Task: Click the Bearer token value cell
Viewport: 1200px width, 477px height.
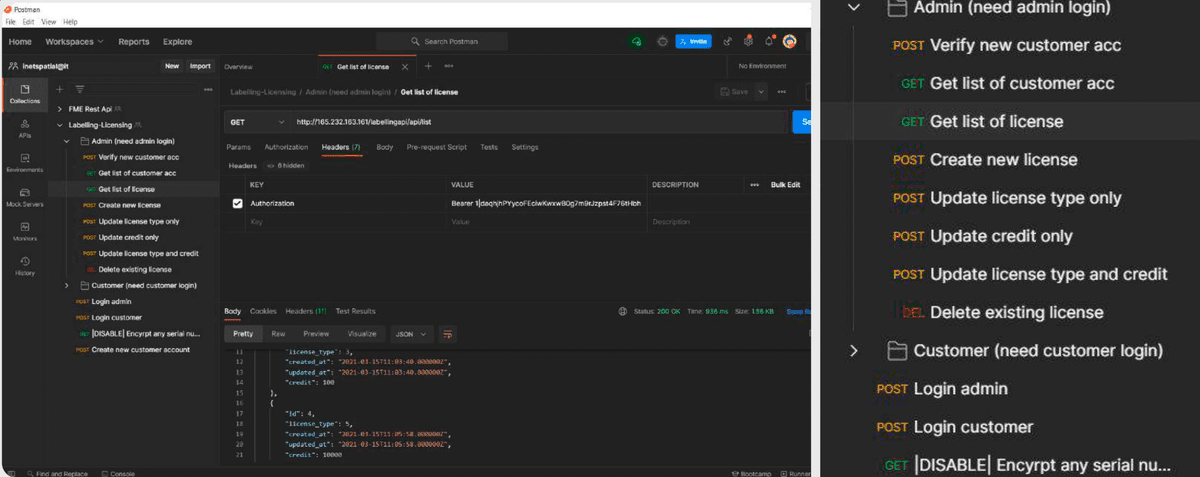Action: point(547,203)
